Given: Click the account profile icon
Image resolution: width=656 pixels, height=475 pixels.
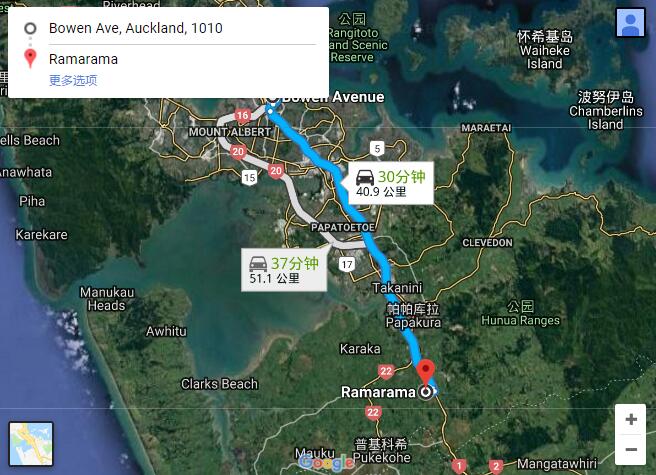Looking at the screenshot, I should pyautogui.click(x=630, y=22).
